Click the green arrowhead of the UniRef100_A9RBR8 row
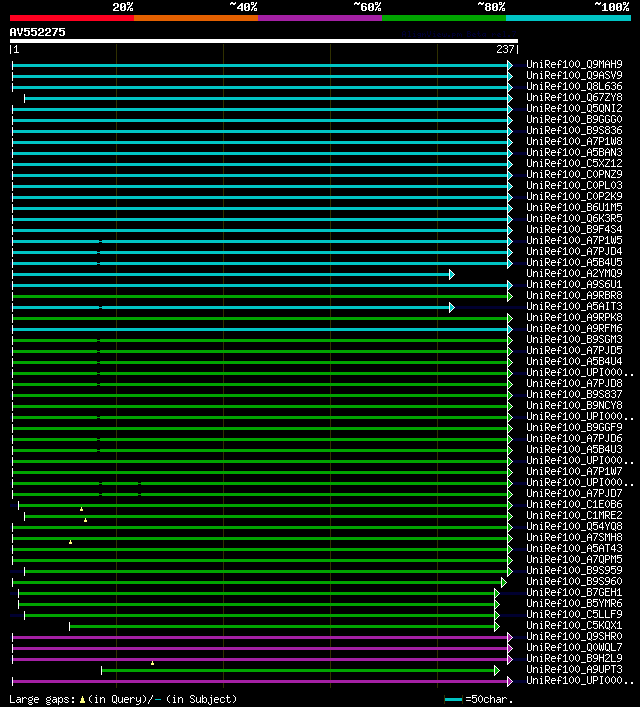640x707 pixels. point(510,297)
